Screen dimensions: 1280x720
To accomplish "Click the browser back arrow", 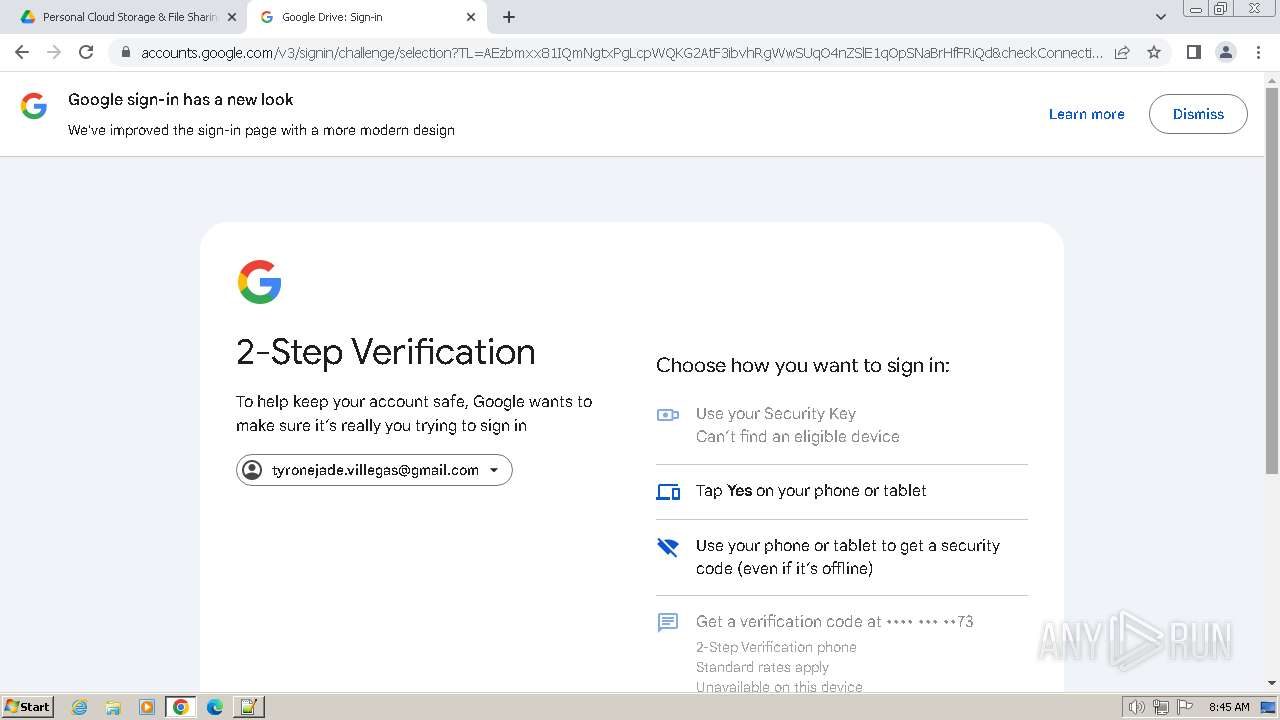I will (22, 52).
